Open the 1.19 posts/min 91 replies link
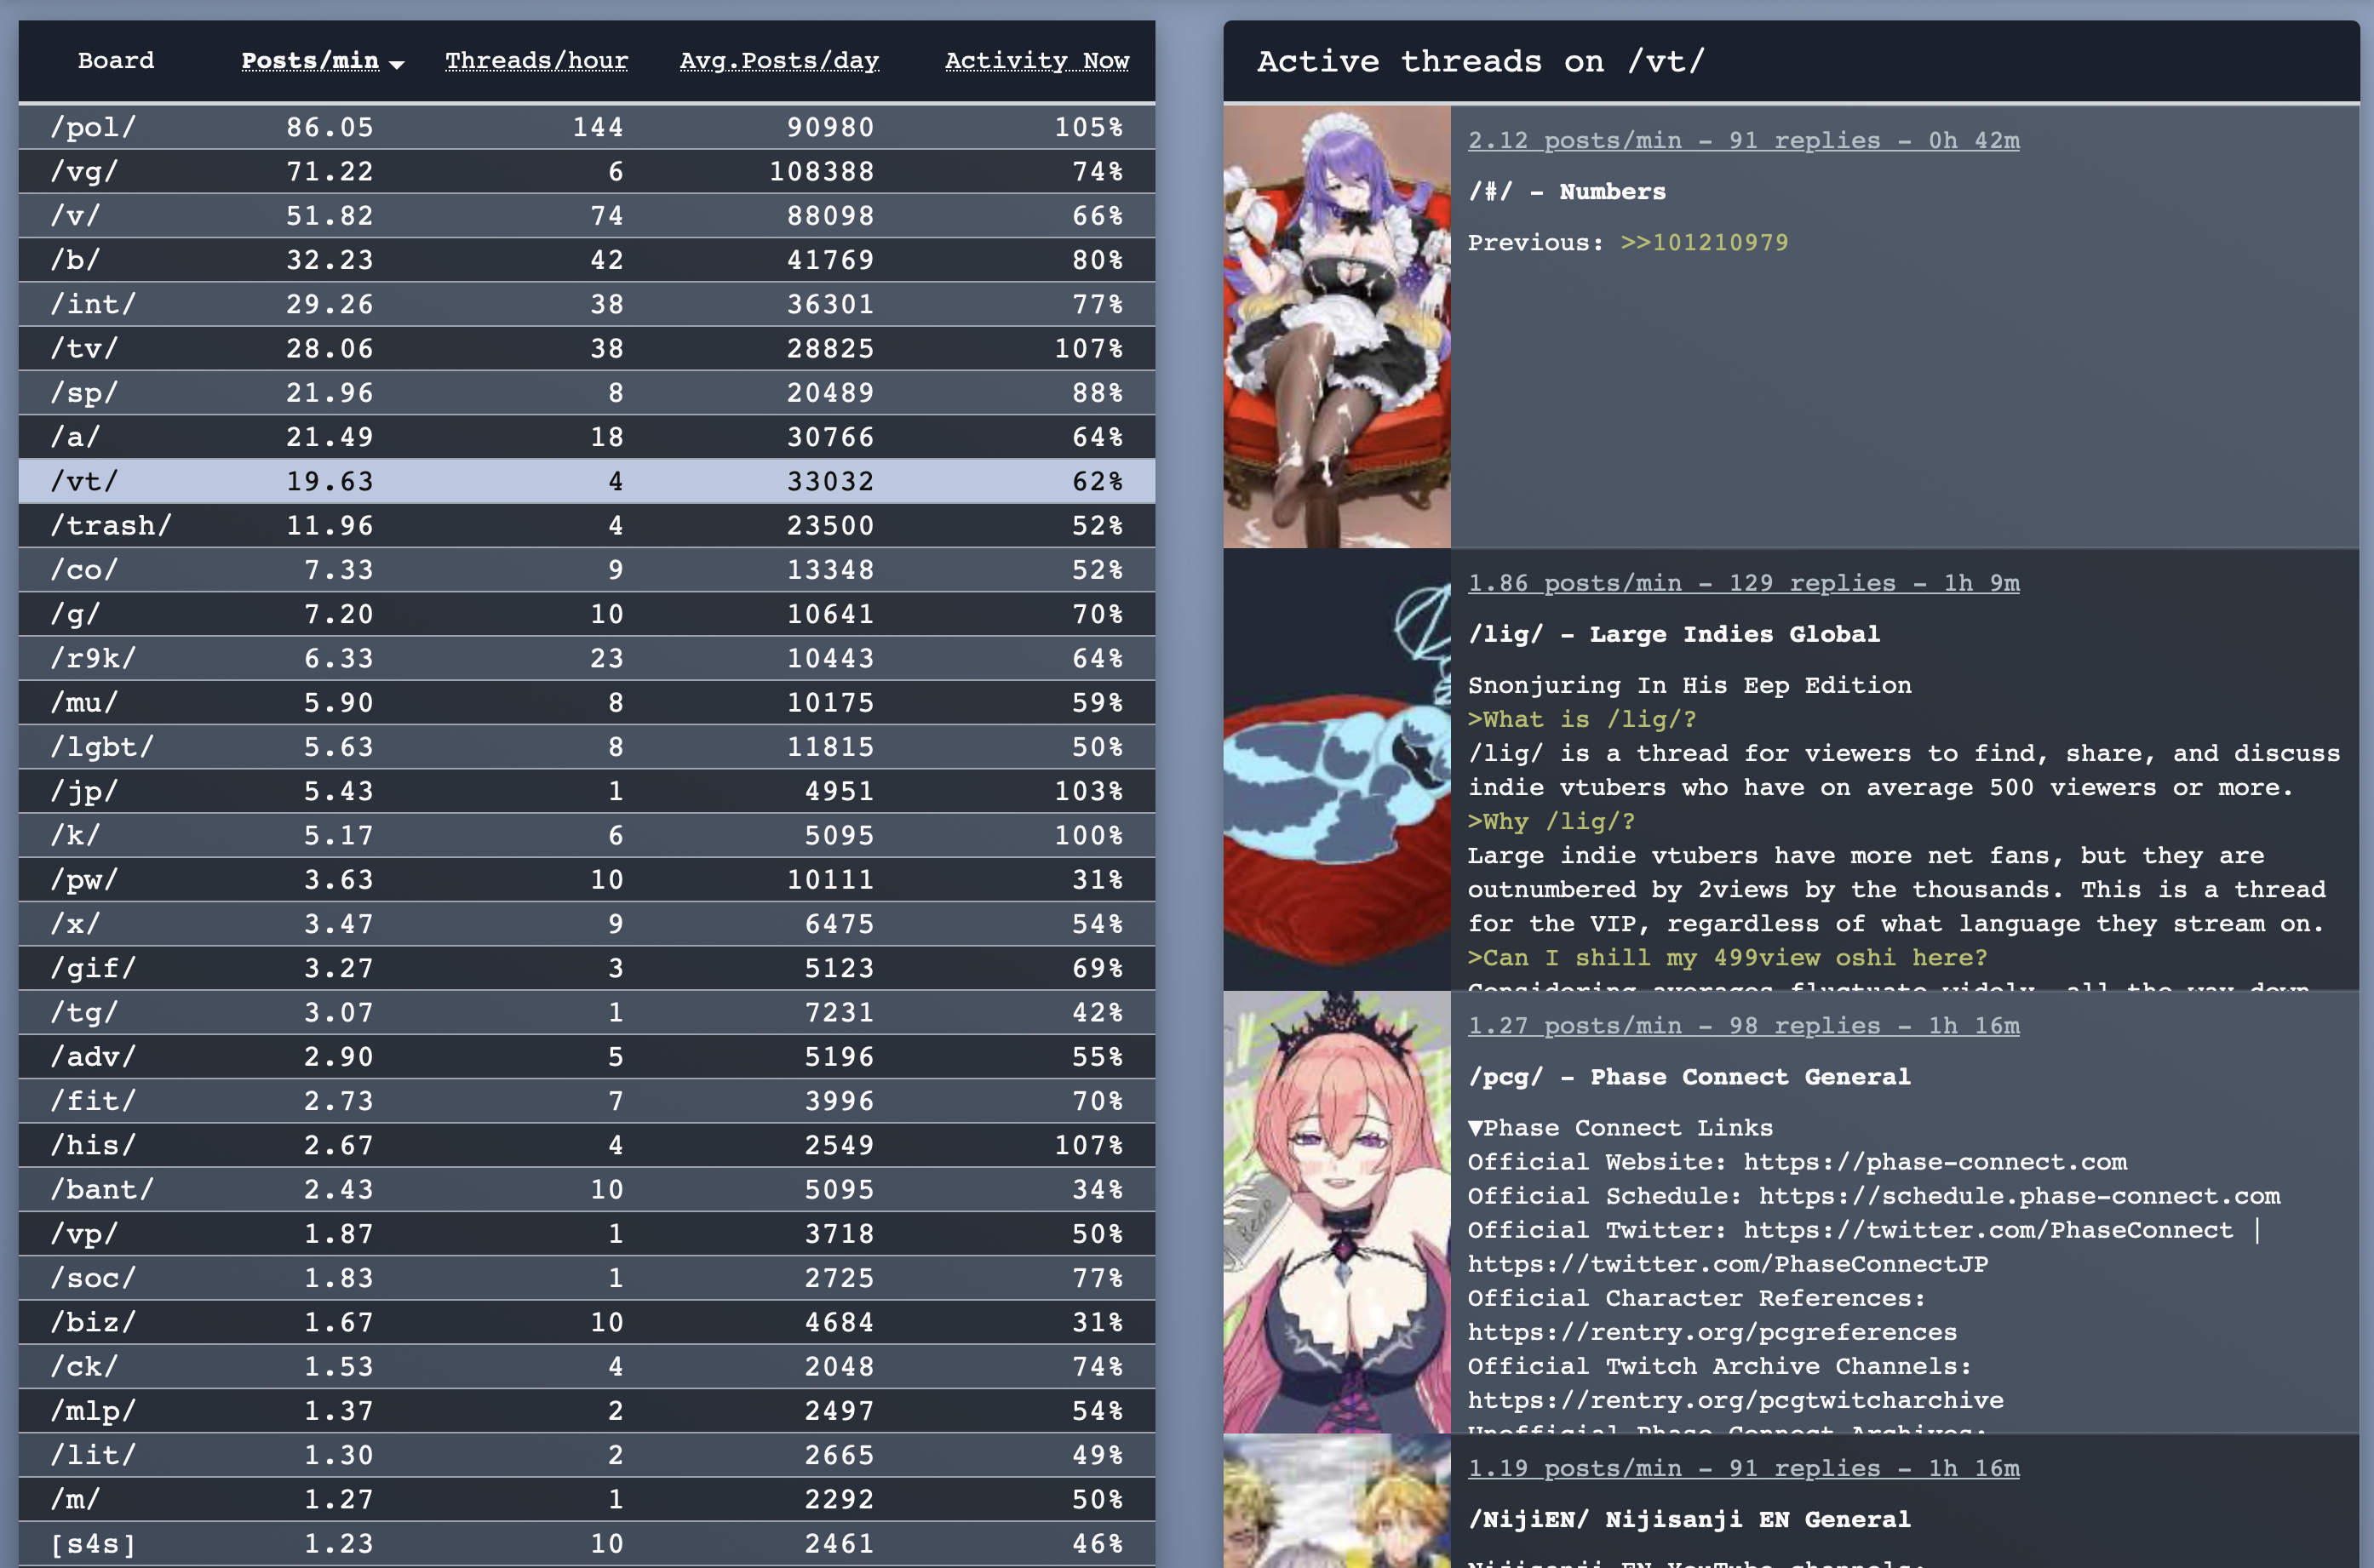 1742,1468
